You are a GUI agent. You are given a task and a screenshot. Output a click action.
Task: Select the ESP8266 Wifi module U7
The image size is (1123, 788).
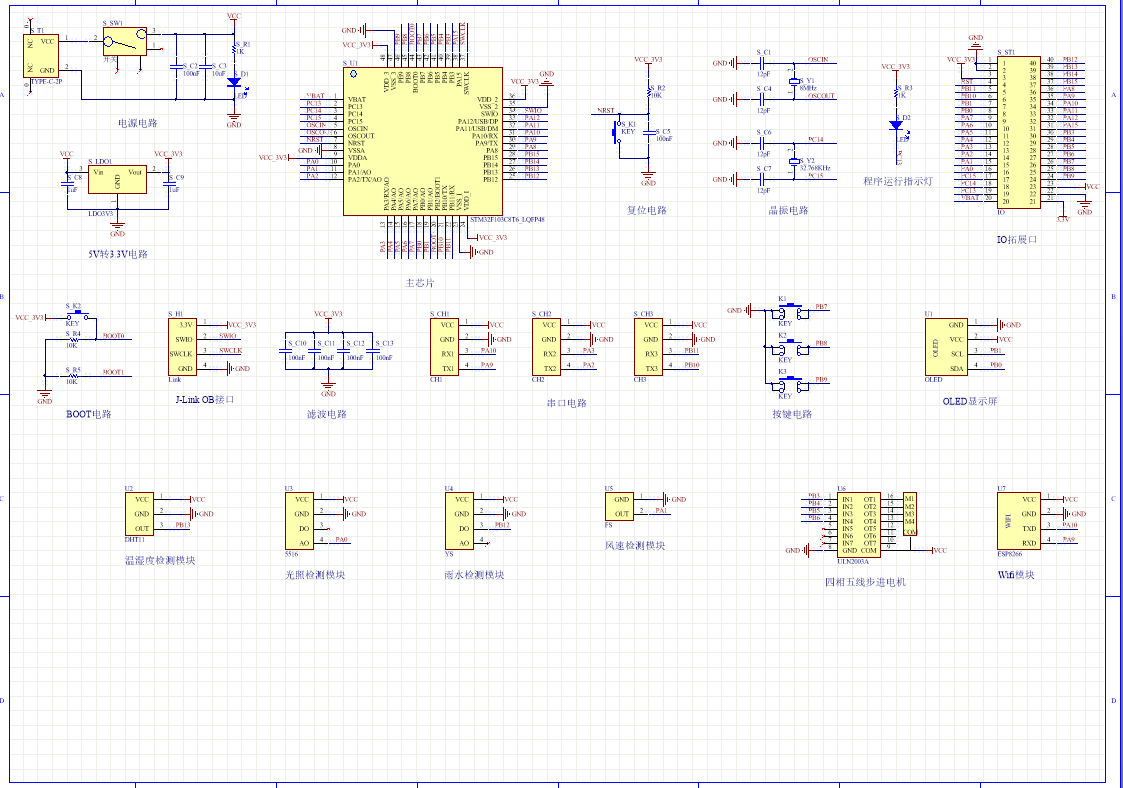coord(1017,520)
